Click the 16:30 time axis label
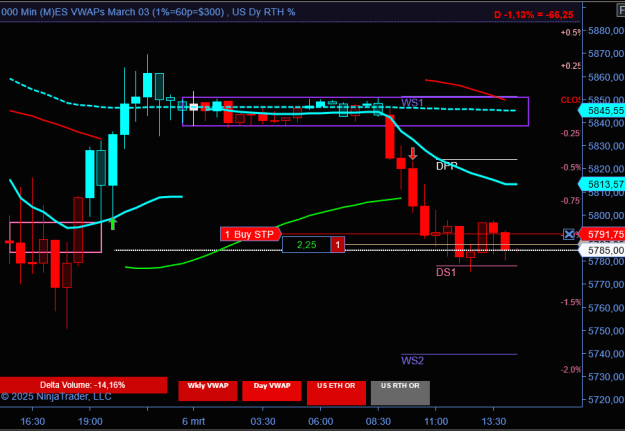Viewport: 625px width, 431px height. (x=33, y=421)
